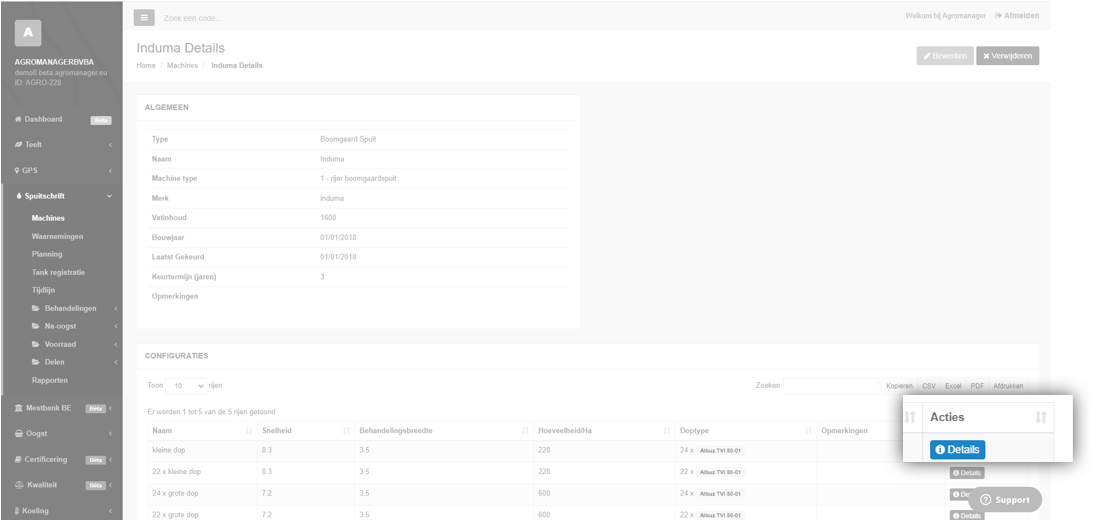
Task: Click the Afdrukken print button
Action: [x=1008, y=386]
